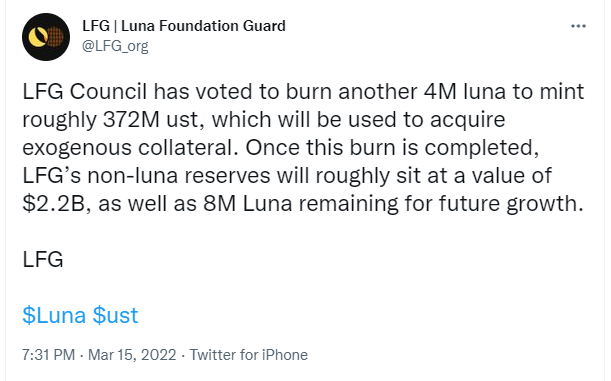
Task: Open the 'LFG | Luna Foundation Guard' display name
Action: [x=184, y=26]
